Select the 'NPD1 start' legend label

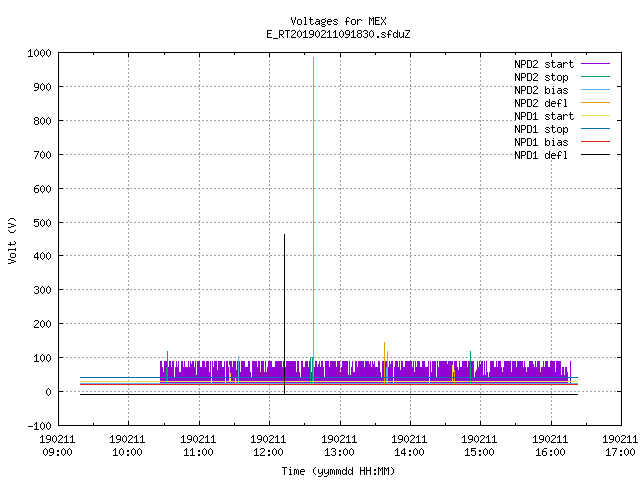pyautogui.click(x=544, y=116)
